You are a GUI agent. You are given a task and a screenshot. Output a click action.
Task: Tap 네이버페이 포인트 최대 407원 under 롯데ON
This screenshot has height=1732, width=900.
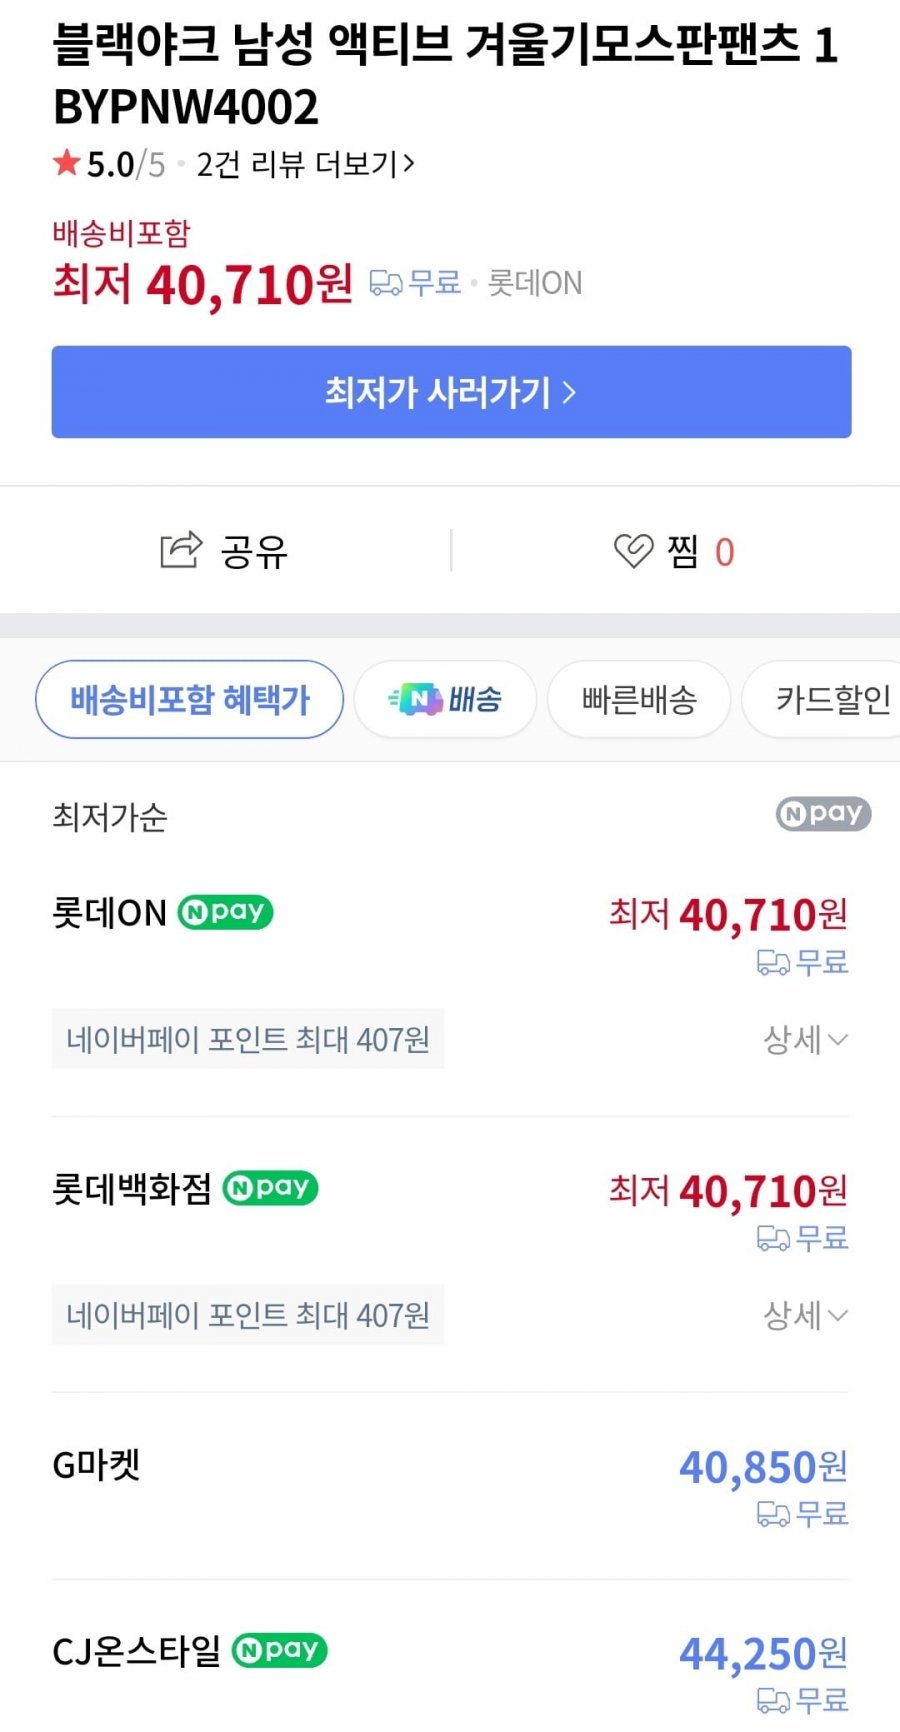pyautogui.click(x=248, y=1040)
